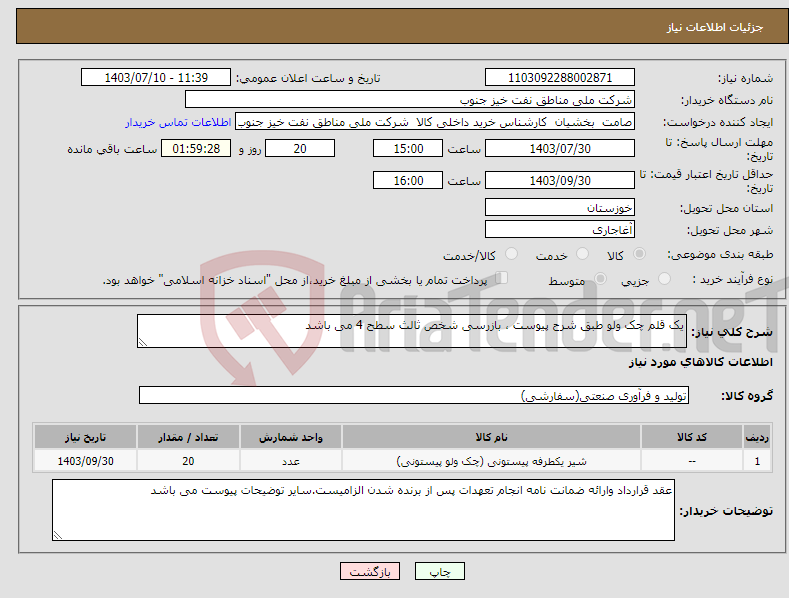Click the شماره نیاز field 1103092288002871
Viewport: 789px width, 598px height.
pos(560,78)
